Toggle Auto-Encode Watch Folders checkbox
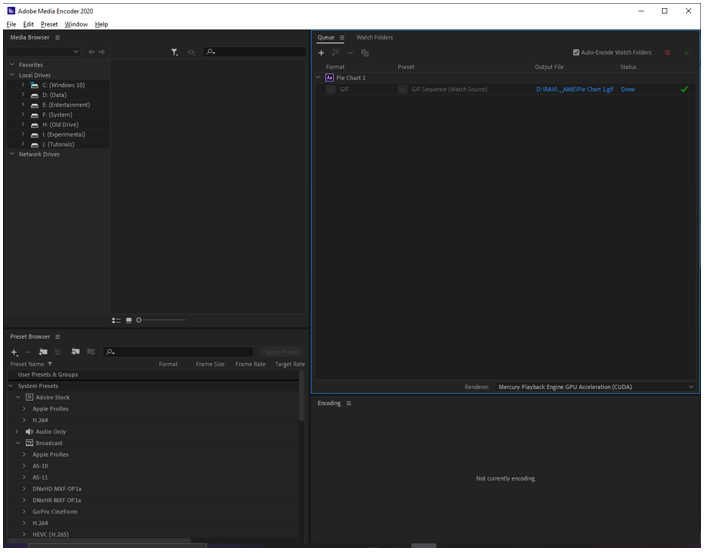The width and height of the screenshot is (705, 553). (576, 53)
